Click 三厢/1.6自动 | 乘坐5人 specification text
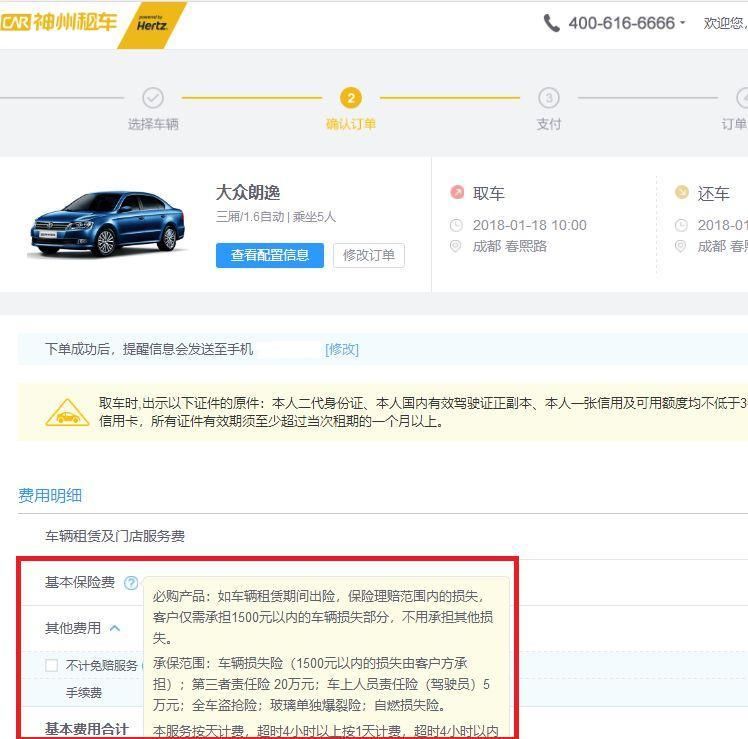The height and width of the screenshot is (739, 748). [x=276, y=217]
